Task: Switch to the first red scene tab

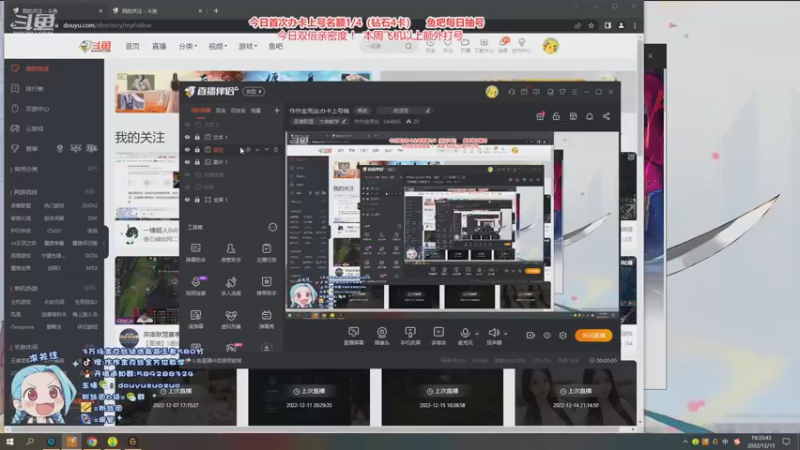Action: (201, 110)
